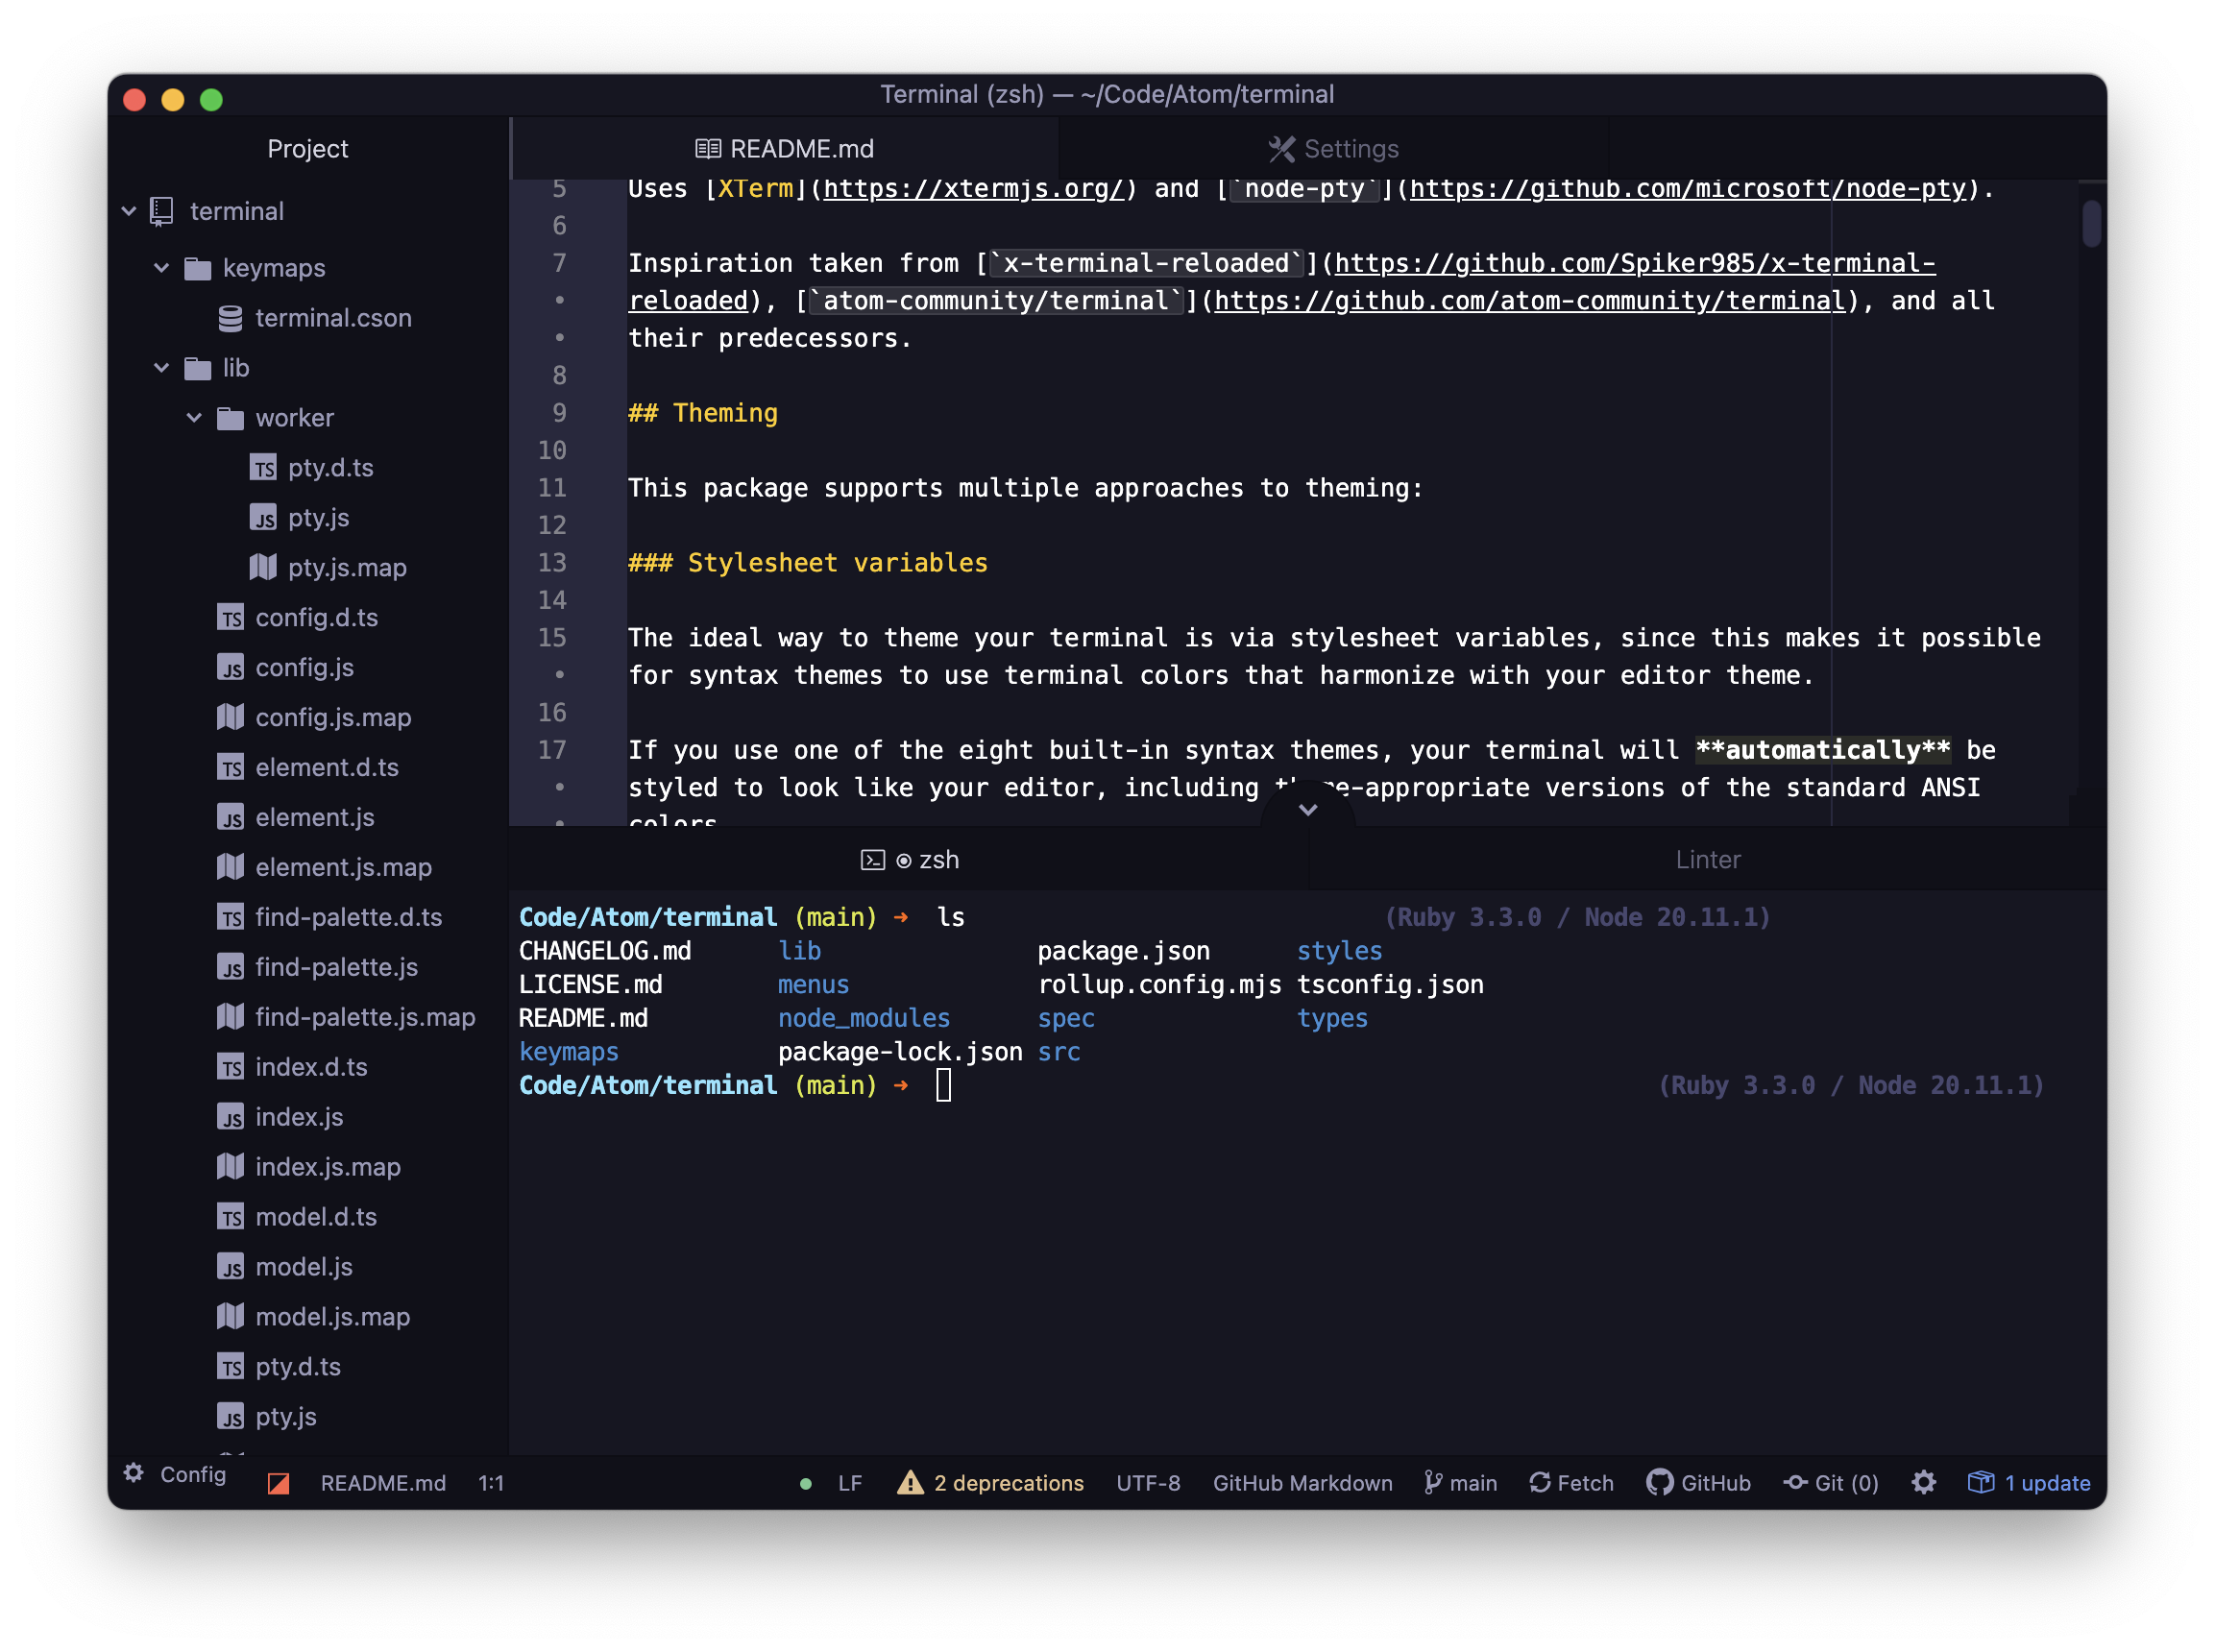Click the package update box icon
The image size is (2215, 1652).
pos(1980,1482)
